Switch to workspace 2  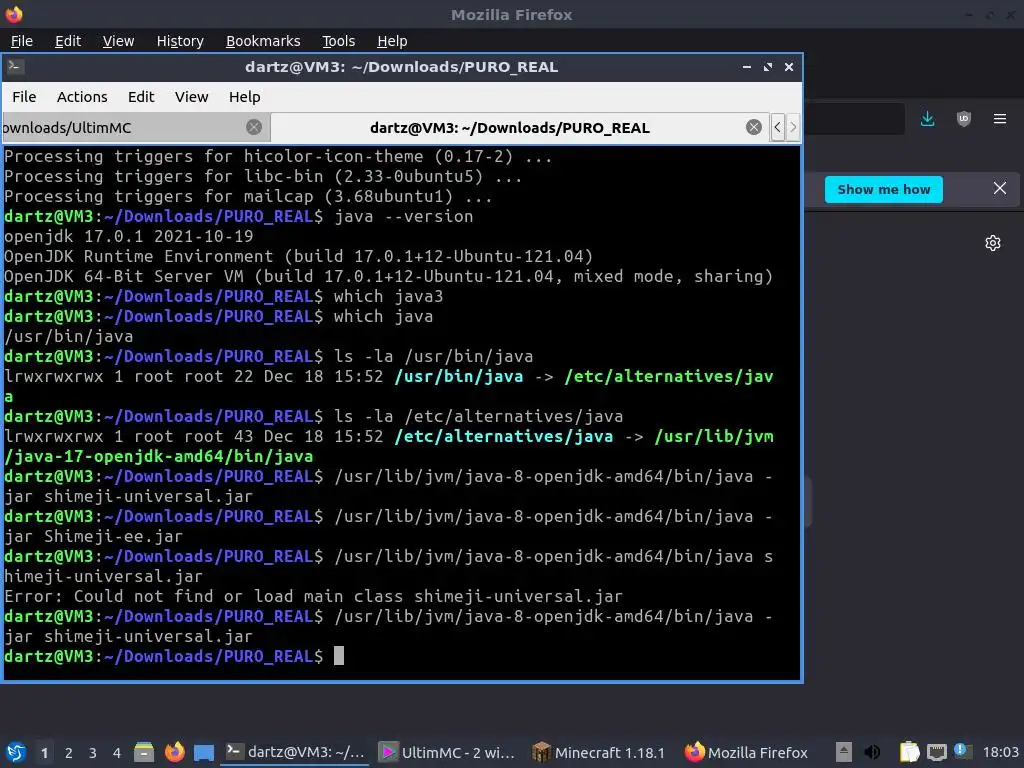tap(69, 752)
